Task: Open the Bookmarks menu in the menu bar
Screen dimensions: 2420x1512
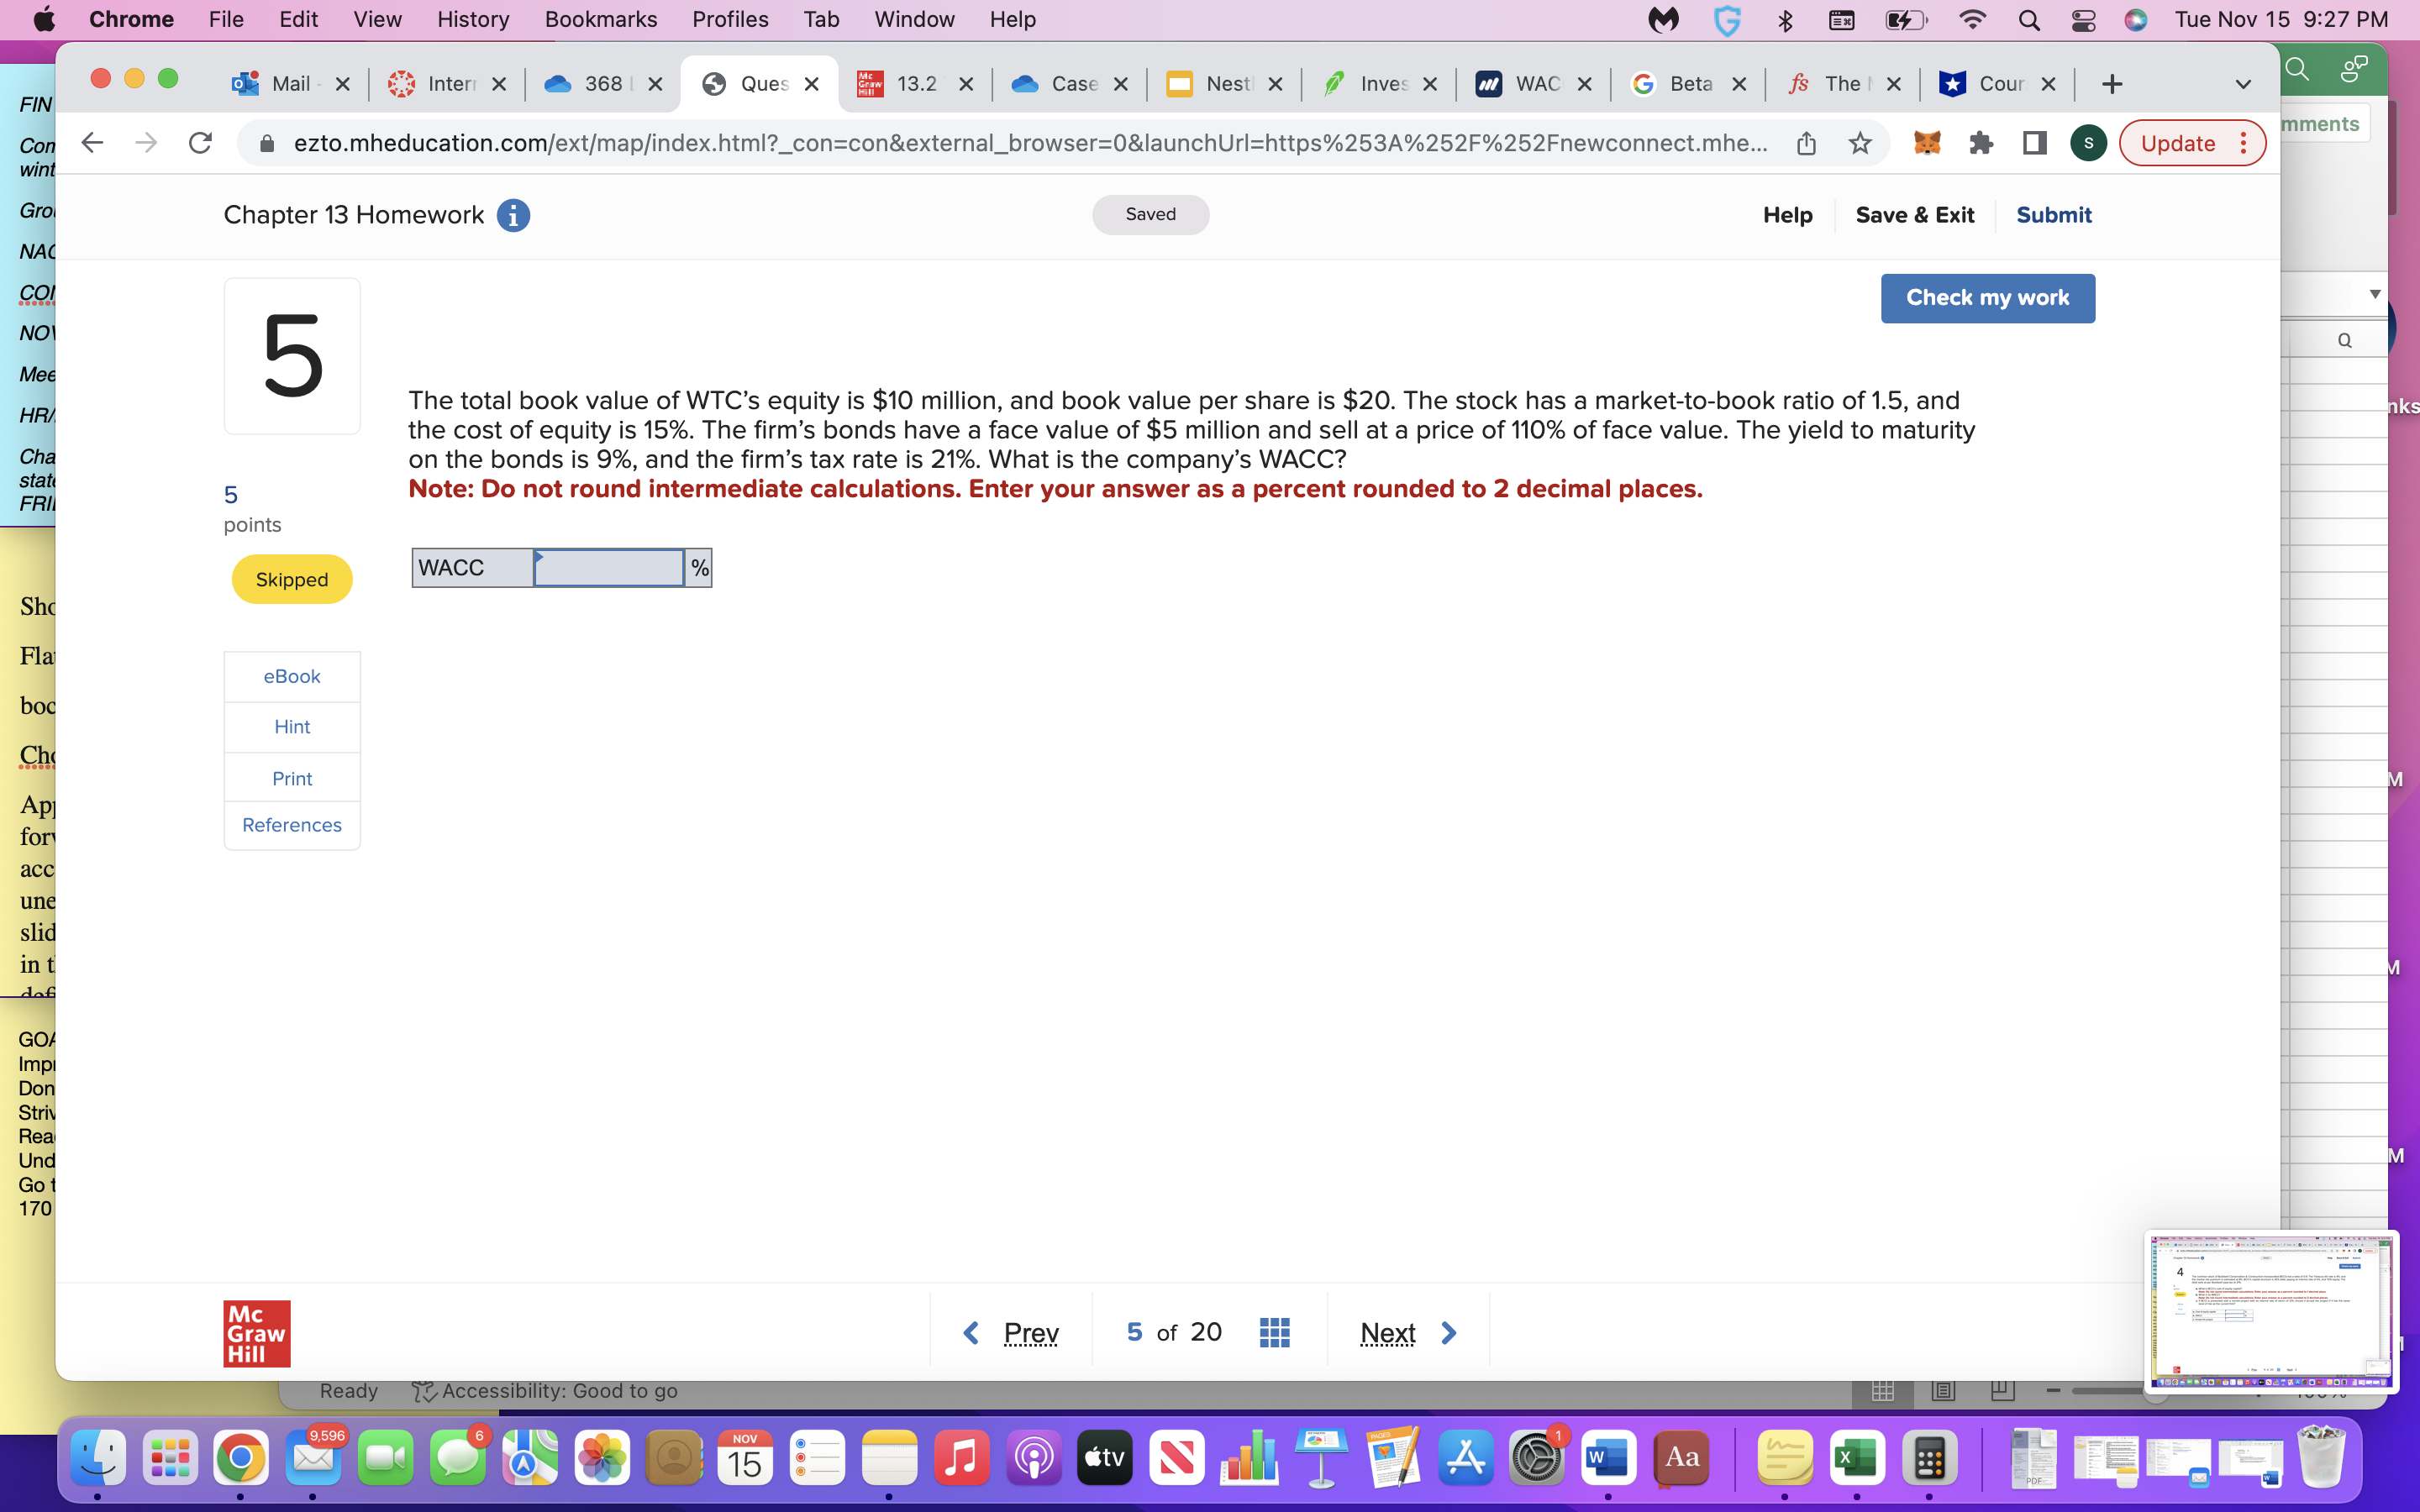Action: (x=600, y=19)
